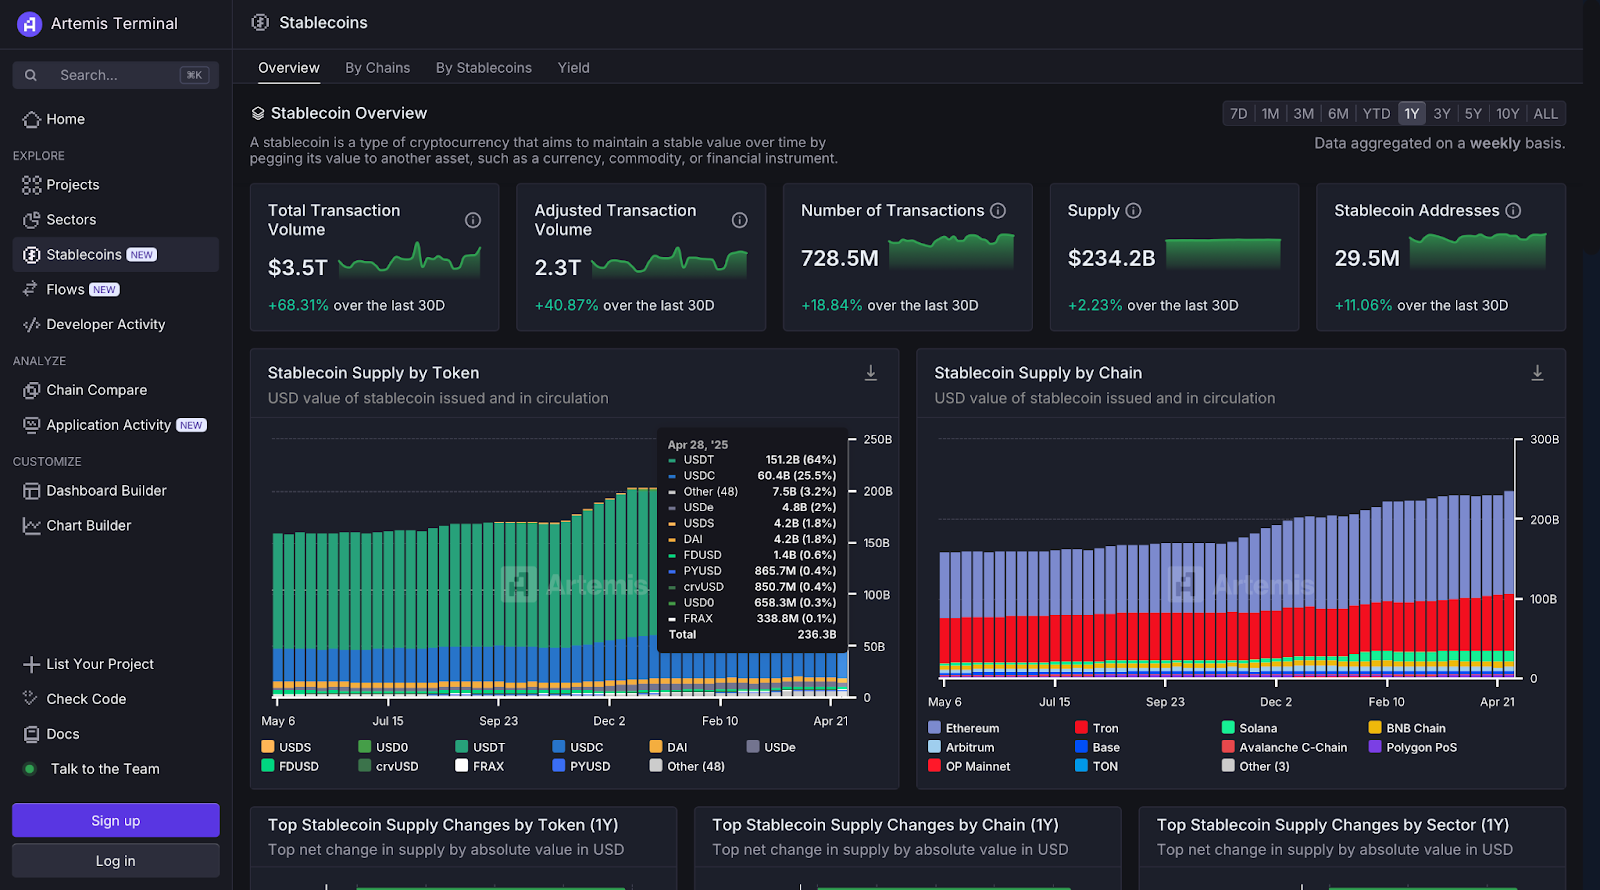
Task: Click the Dashboard Builder icon
Action: point(31,491)
